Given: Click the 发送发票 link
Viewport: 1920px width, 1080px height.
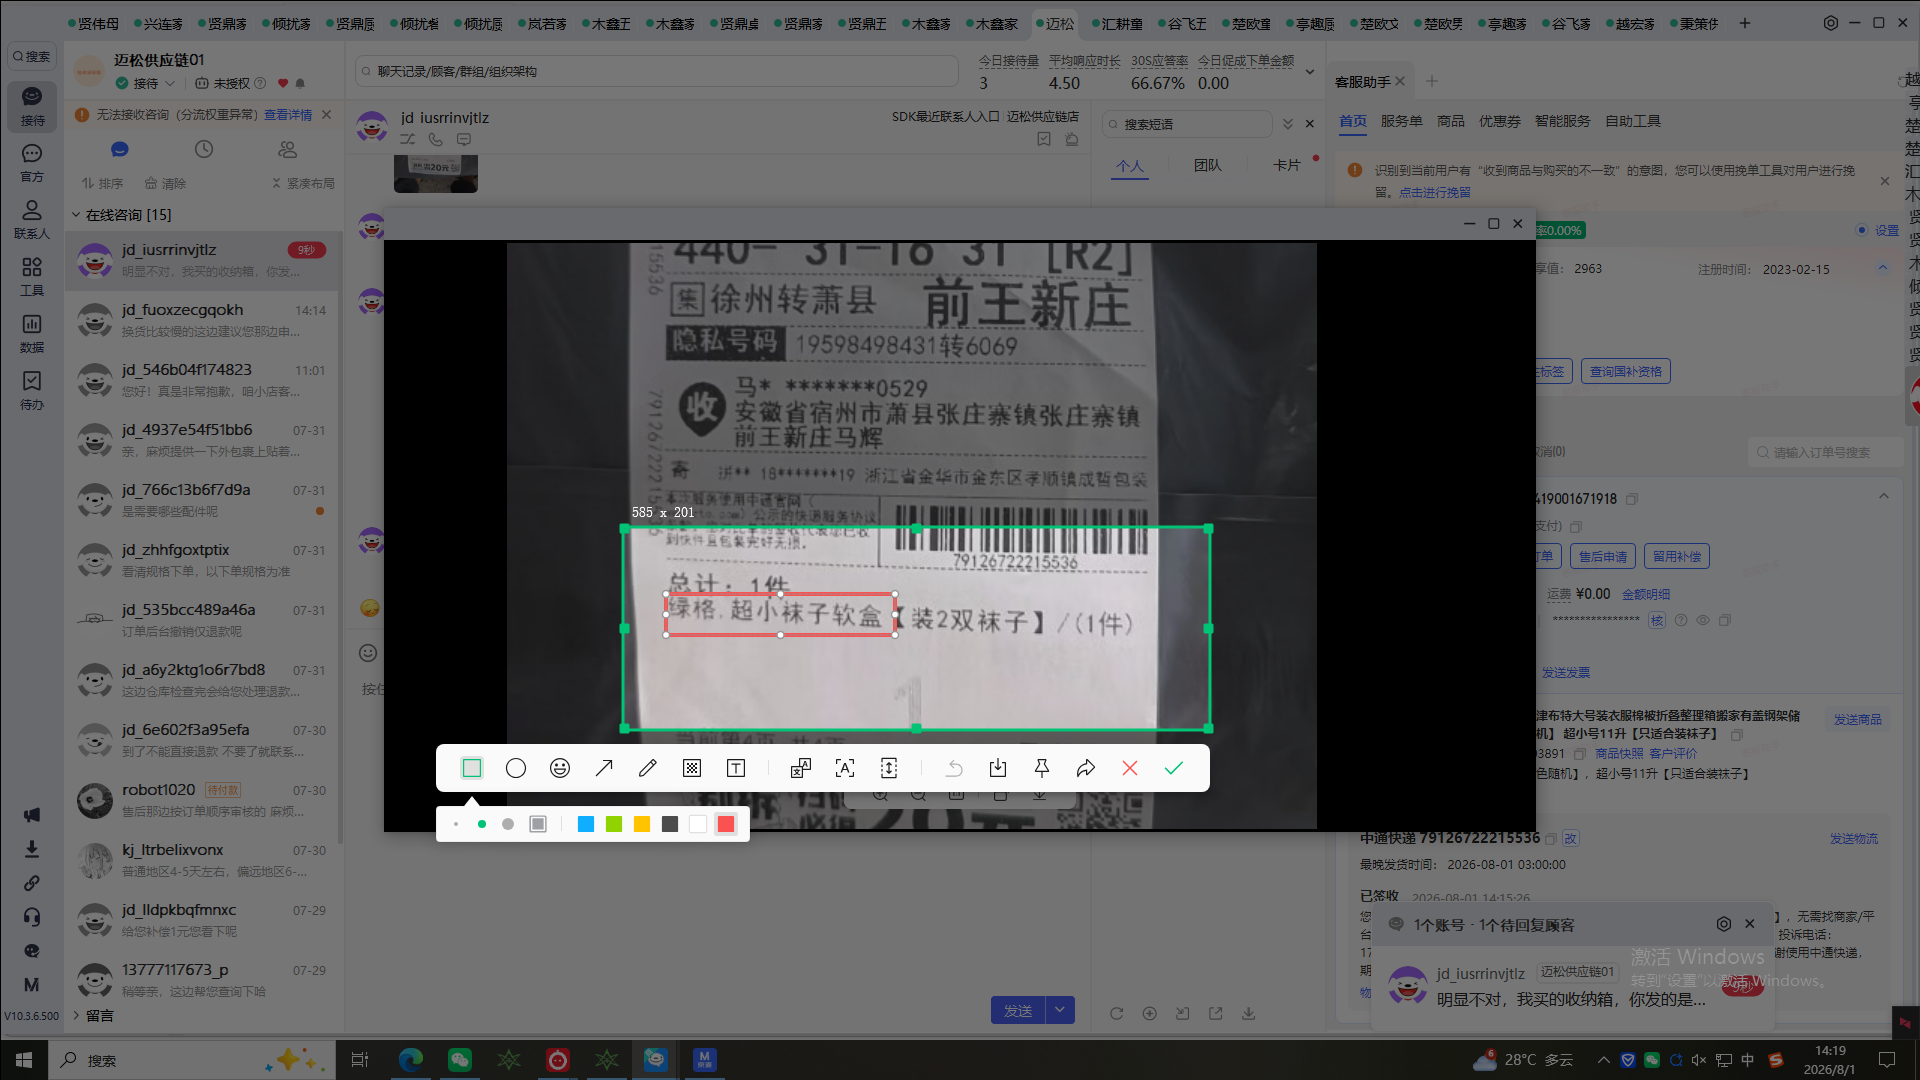Looking at the screenshot, I should (x=1566, y=673).
